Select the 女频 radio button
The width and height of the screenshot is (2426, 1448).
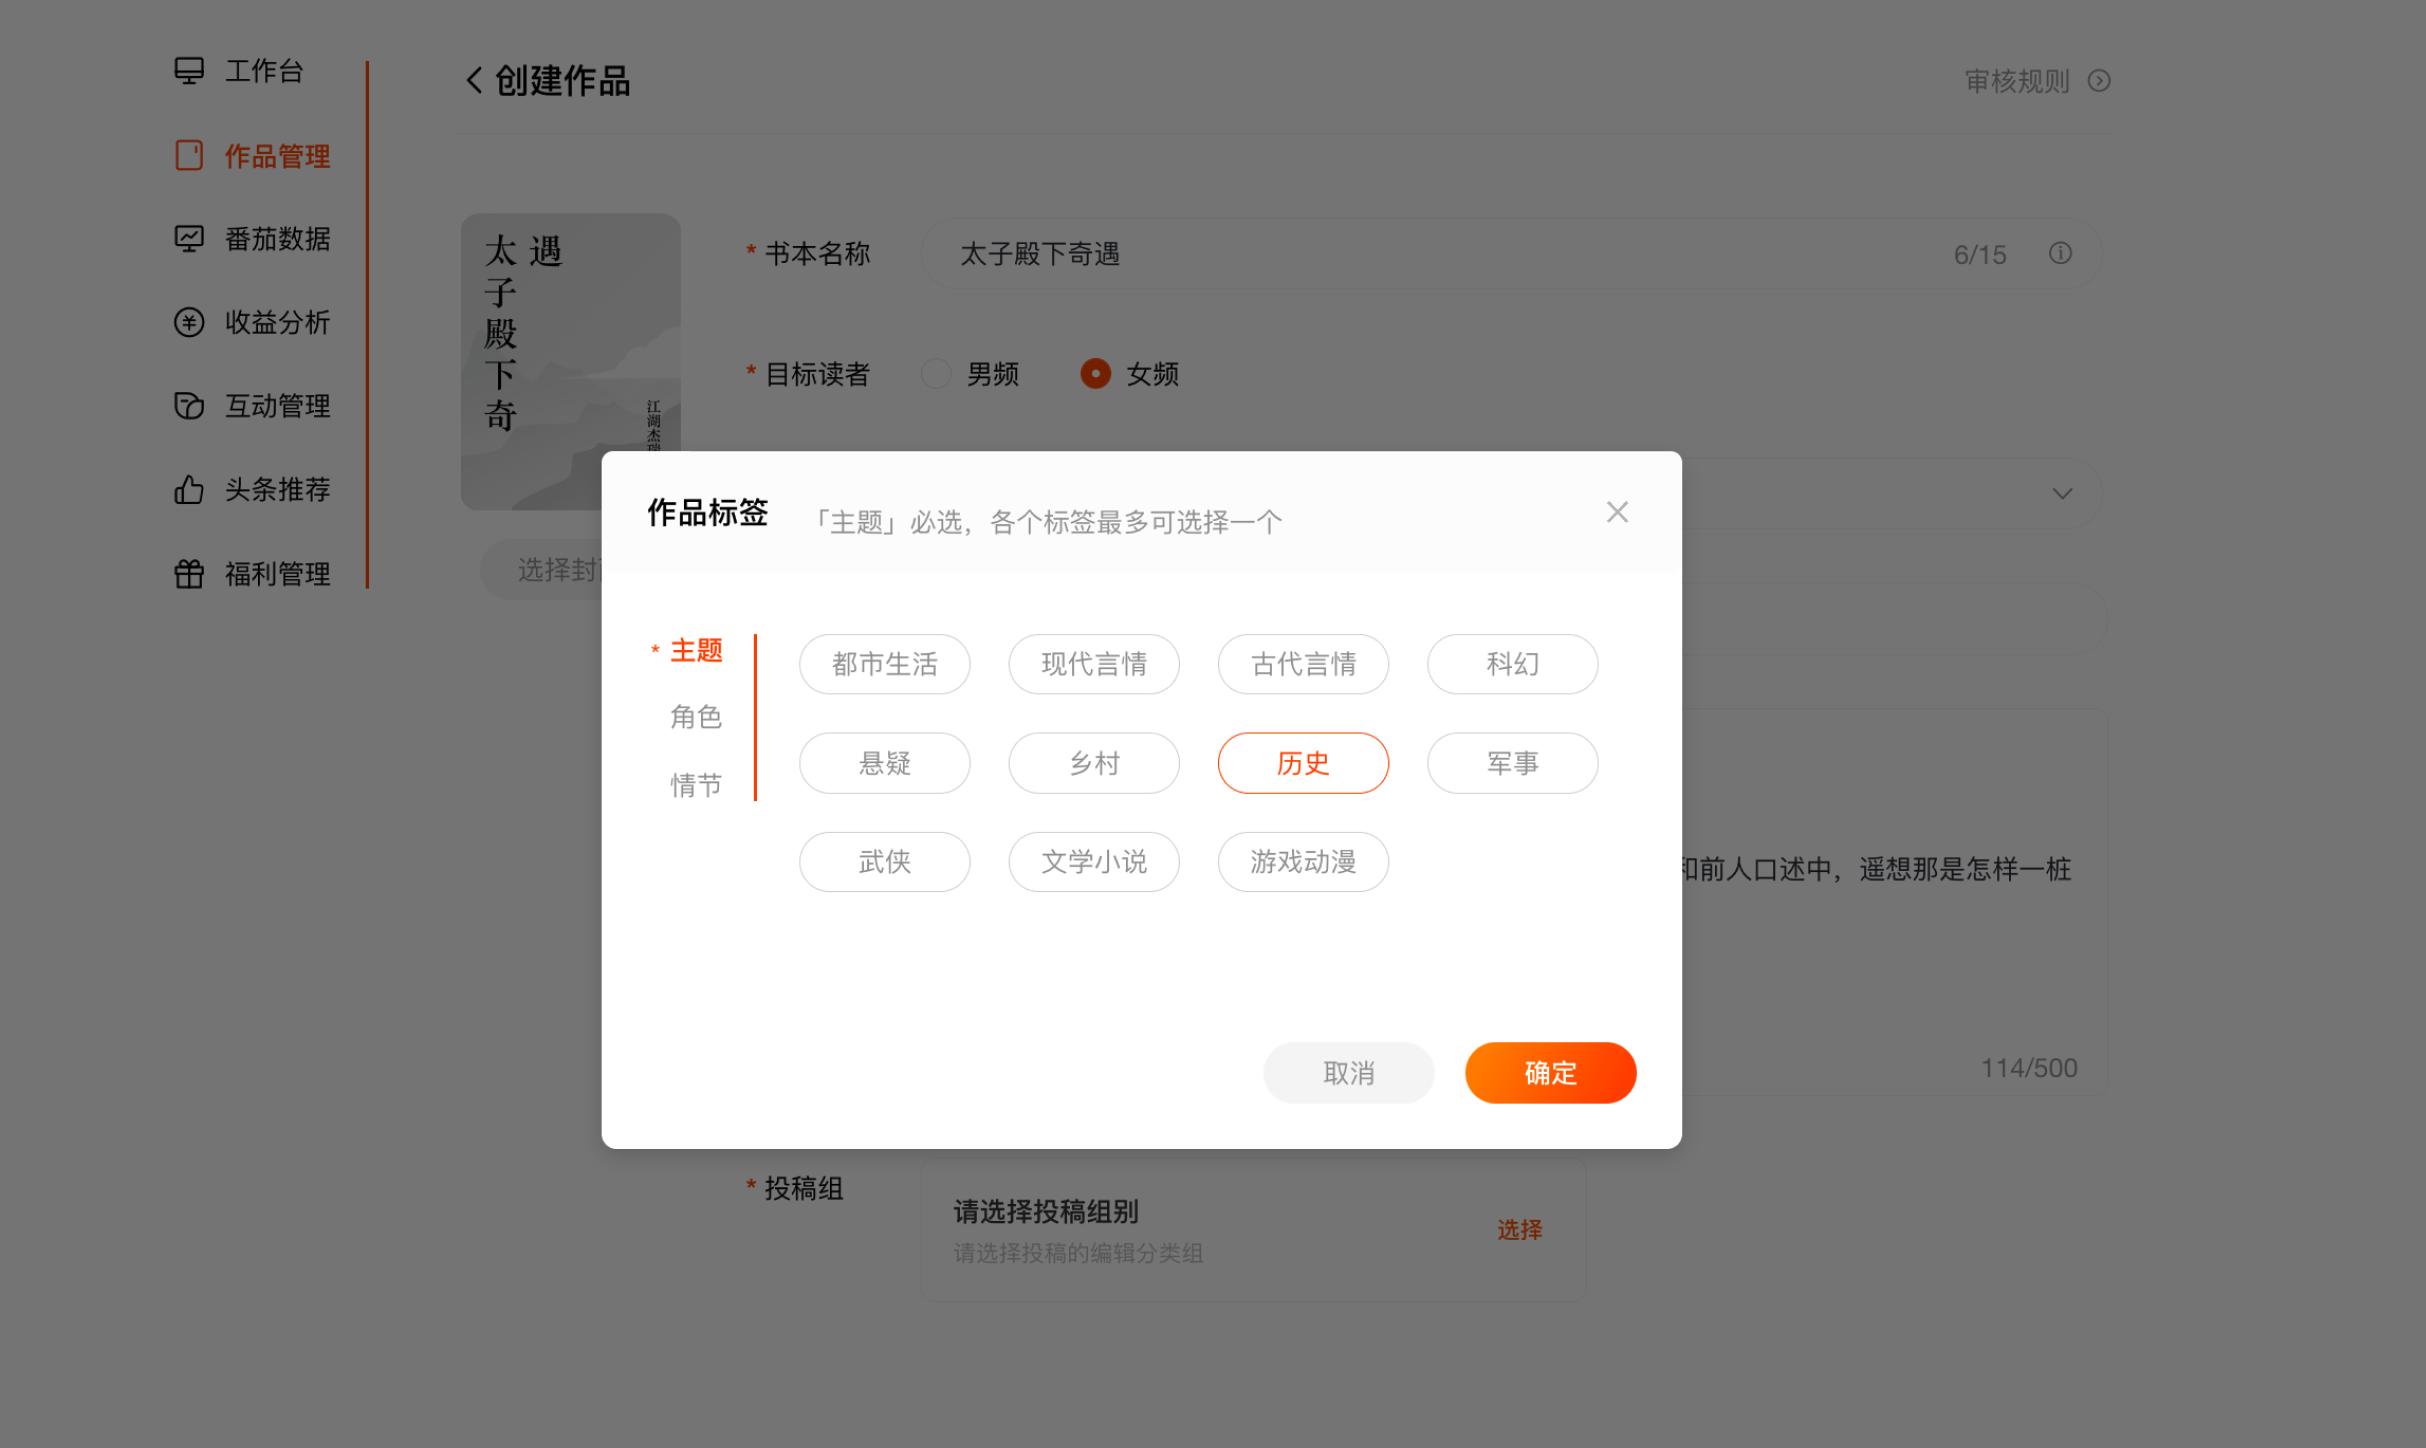click(x=1096, y=374)
